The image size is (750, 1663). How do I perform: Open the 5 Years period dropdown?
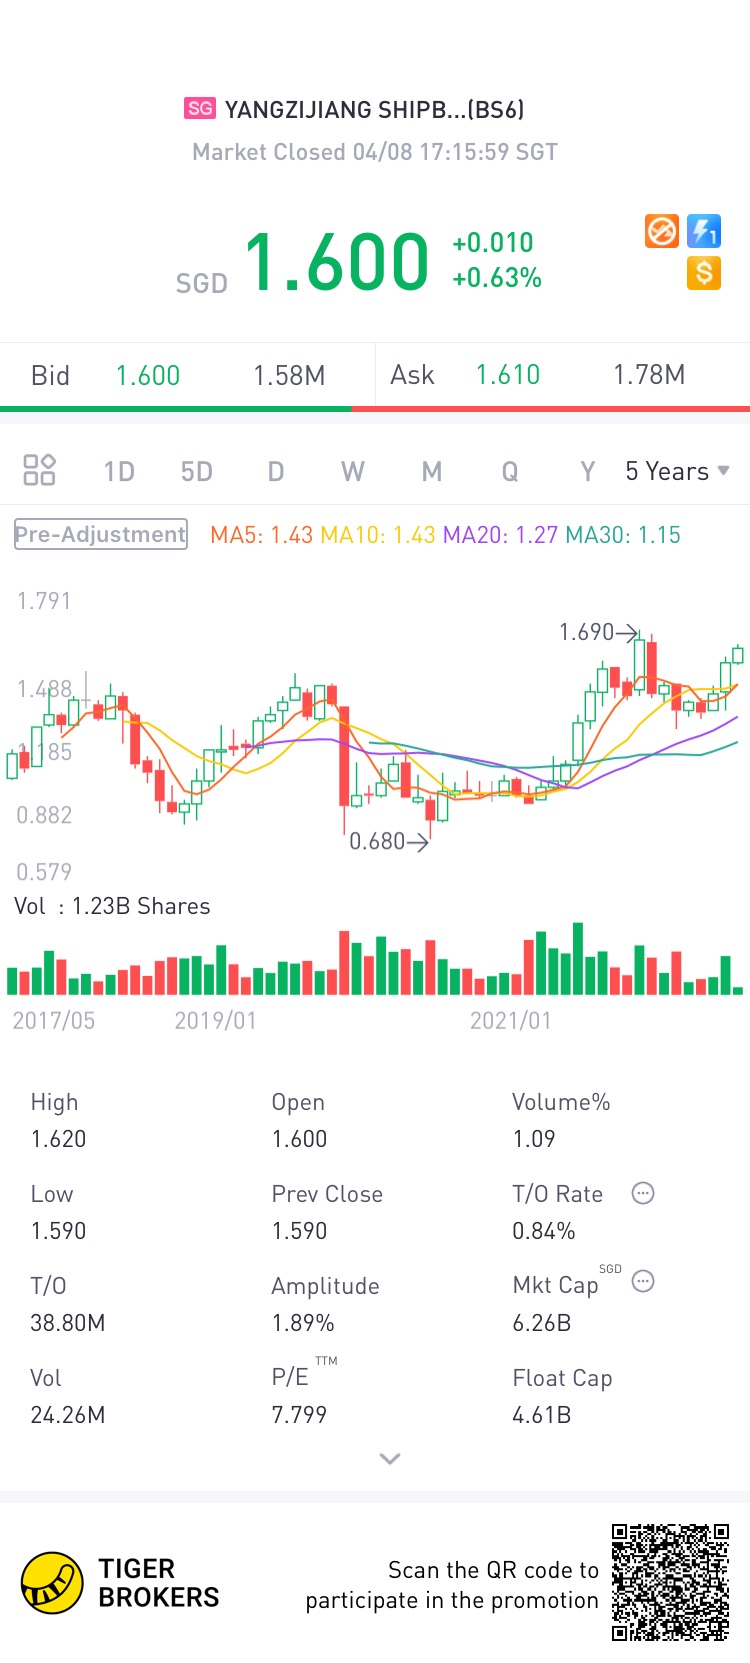[677, 471]
